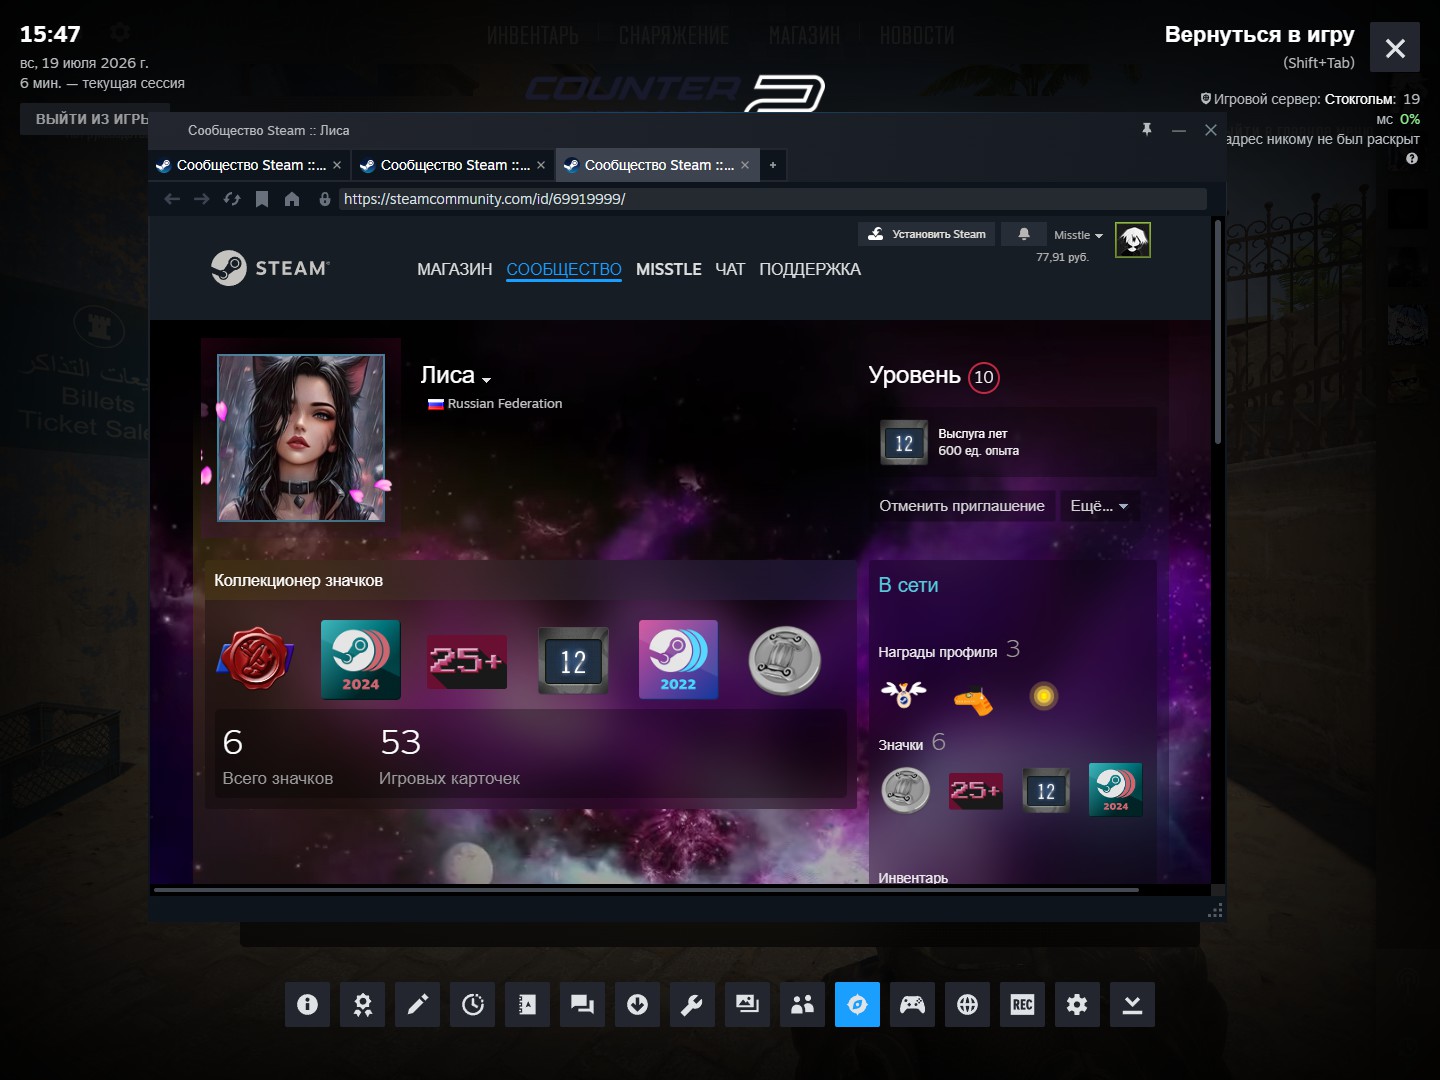The width and height of the screenshot is (1440, 1080).
Task: Go back in the overlay browser
Action: click(172, 199)
